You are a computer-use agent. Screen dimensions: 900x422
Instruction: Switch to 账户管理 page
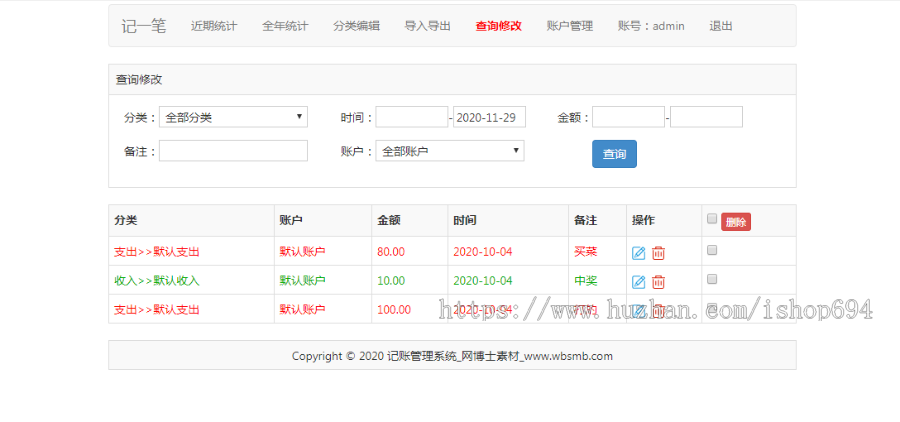(x=570, y=26)
